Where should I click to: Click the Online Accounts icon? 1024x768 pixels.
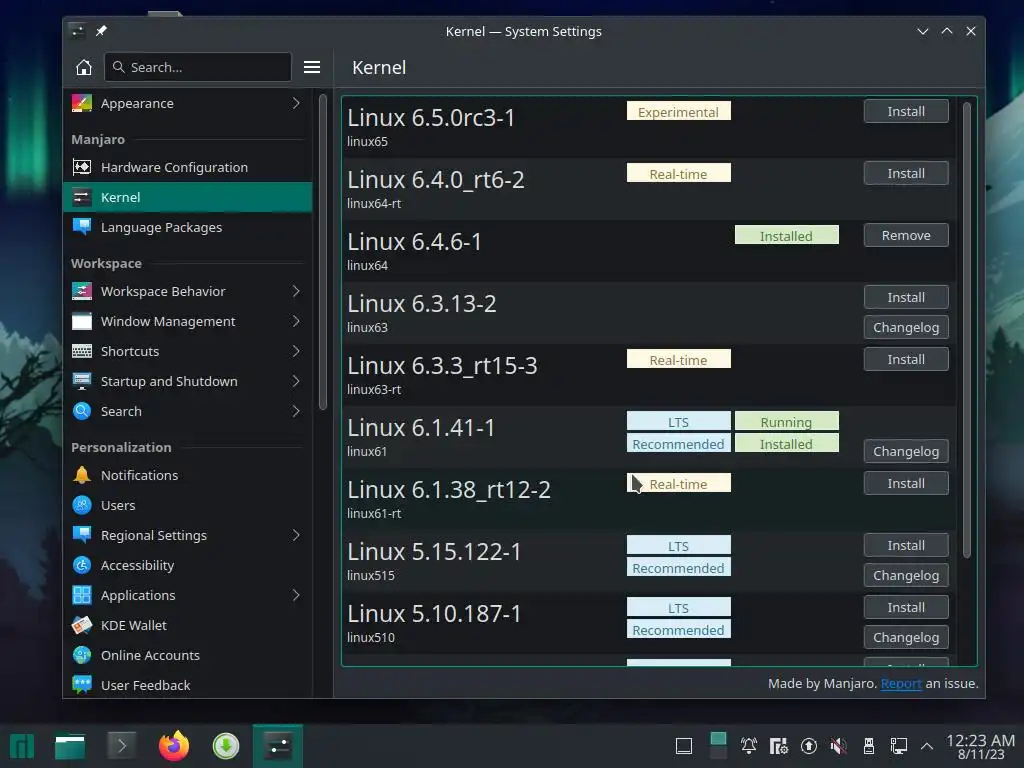click(x=82, y=656)
